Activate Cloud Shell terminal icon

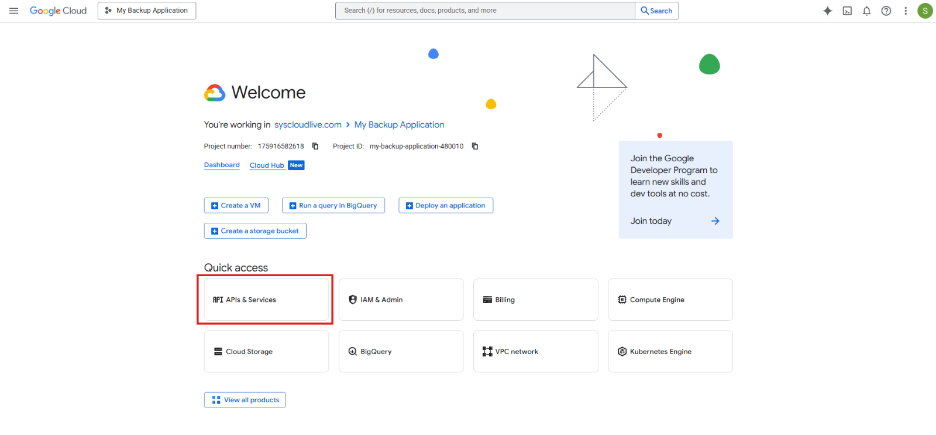pyautogui.click(x=847, y=11)
